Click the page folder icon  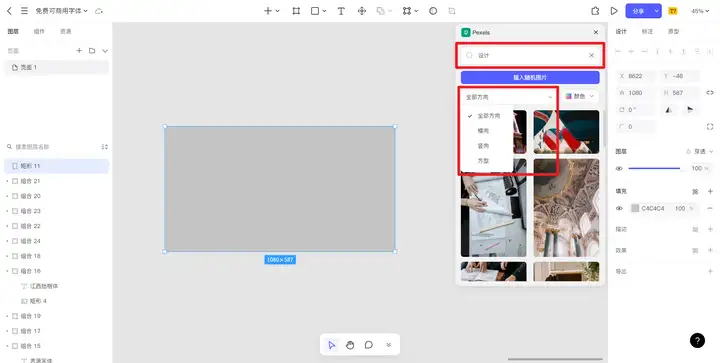pyautogui.click(x=92, y=50)
